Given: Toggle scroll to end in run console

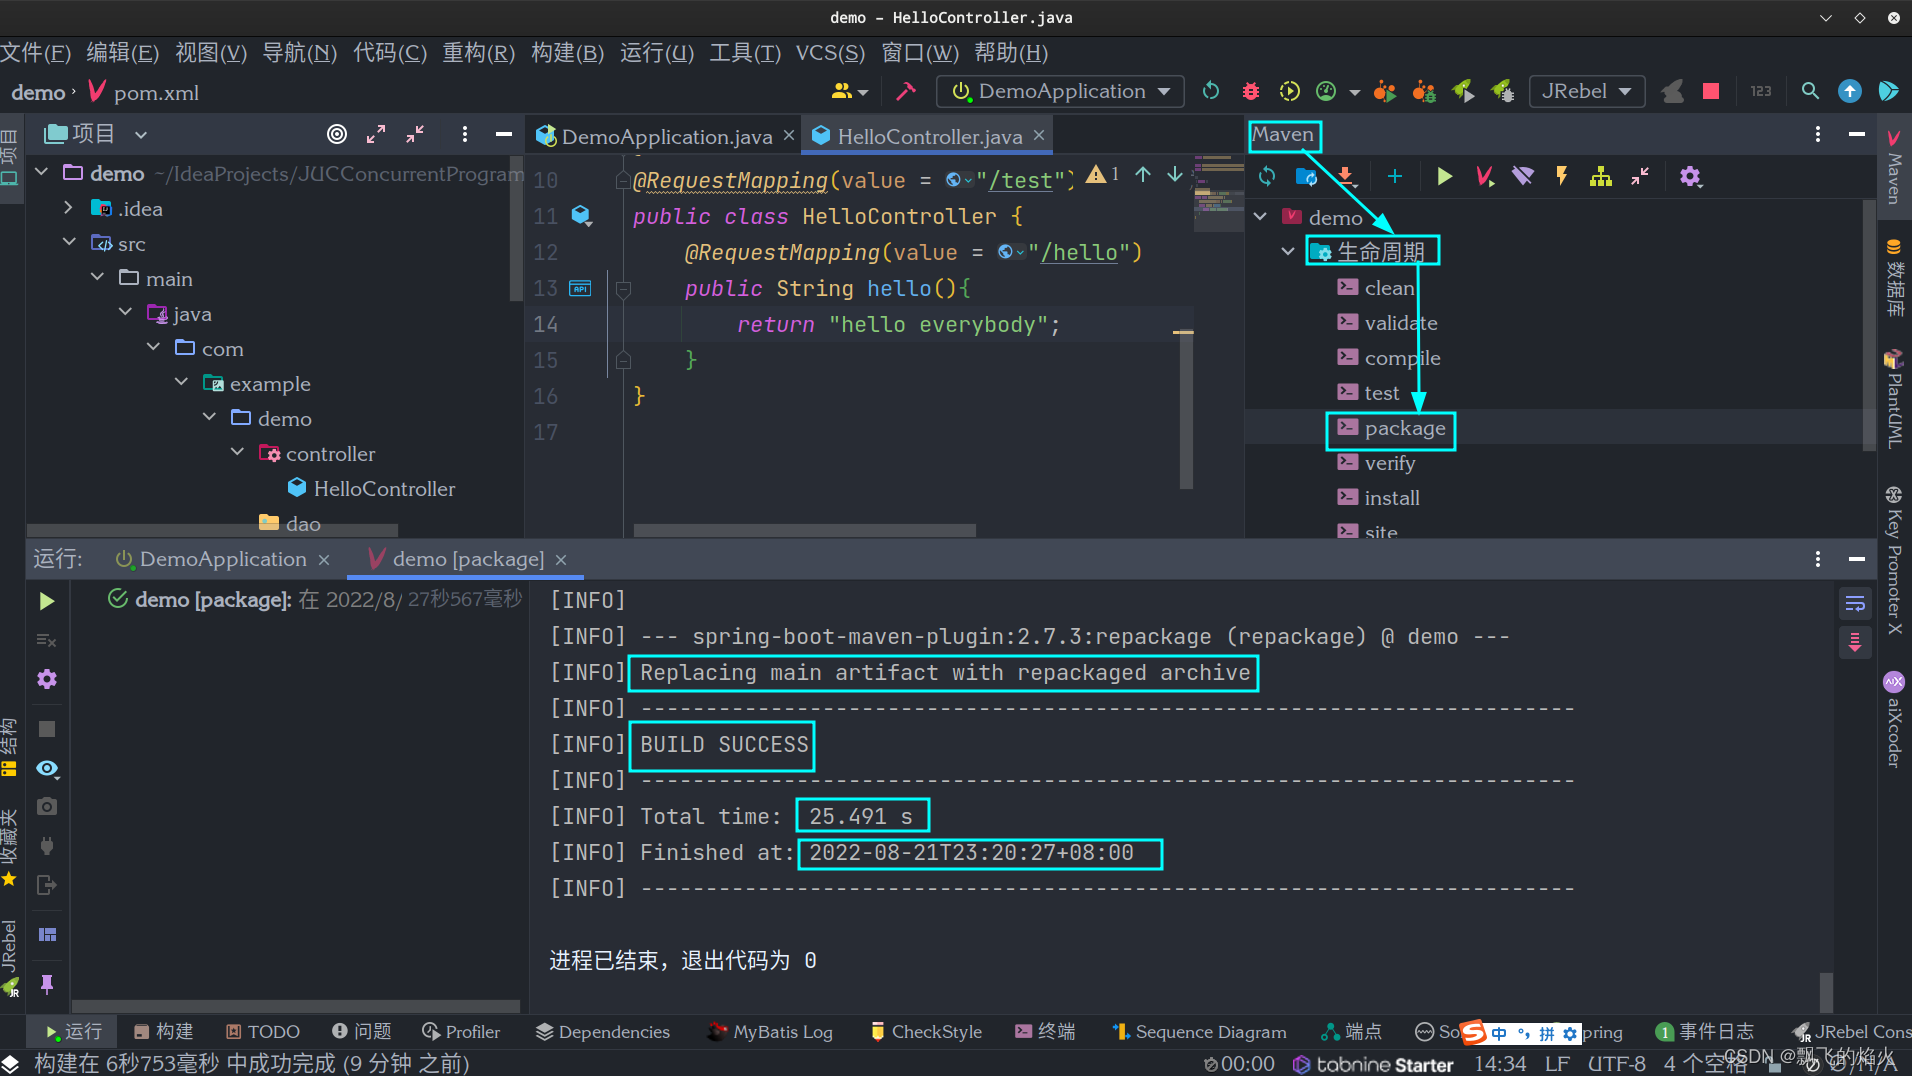Looking at the screenshot, I should click(x=1855, y=641).
